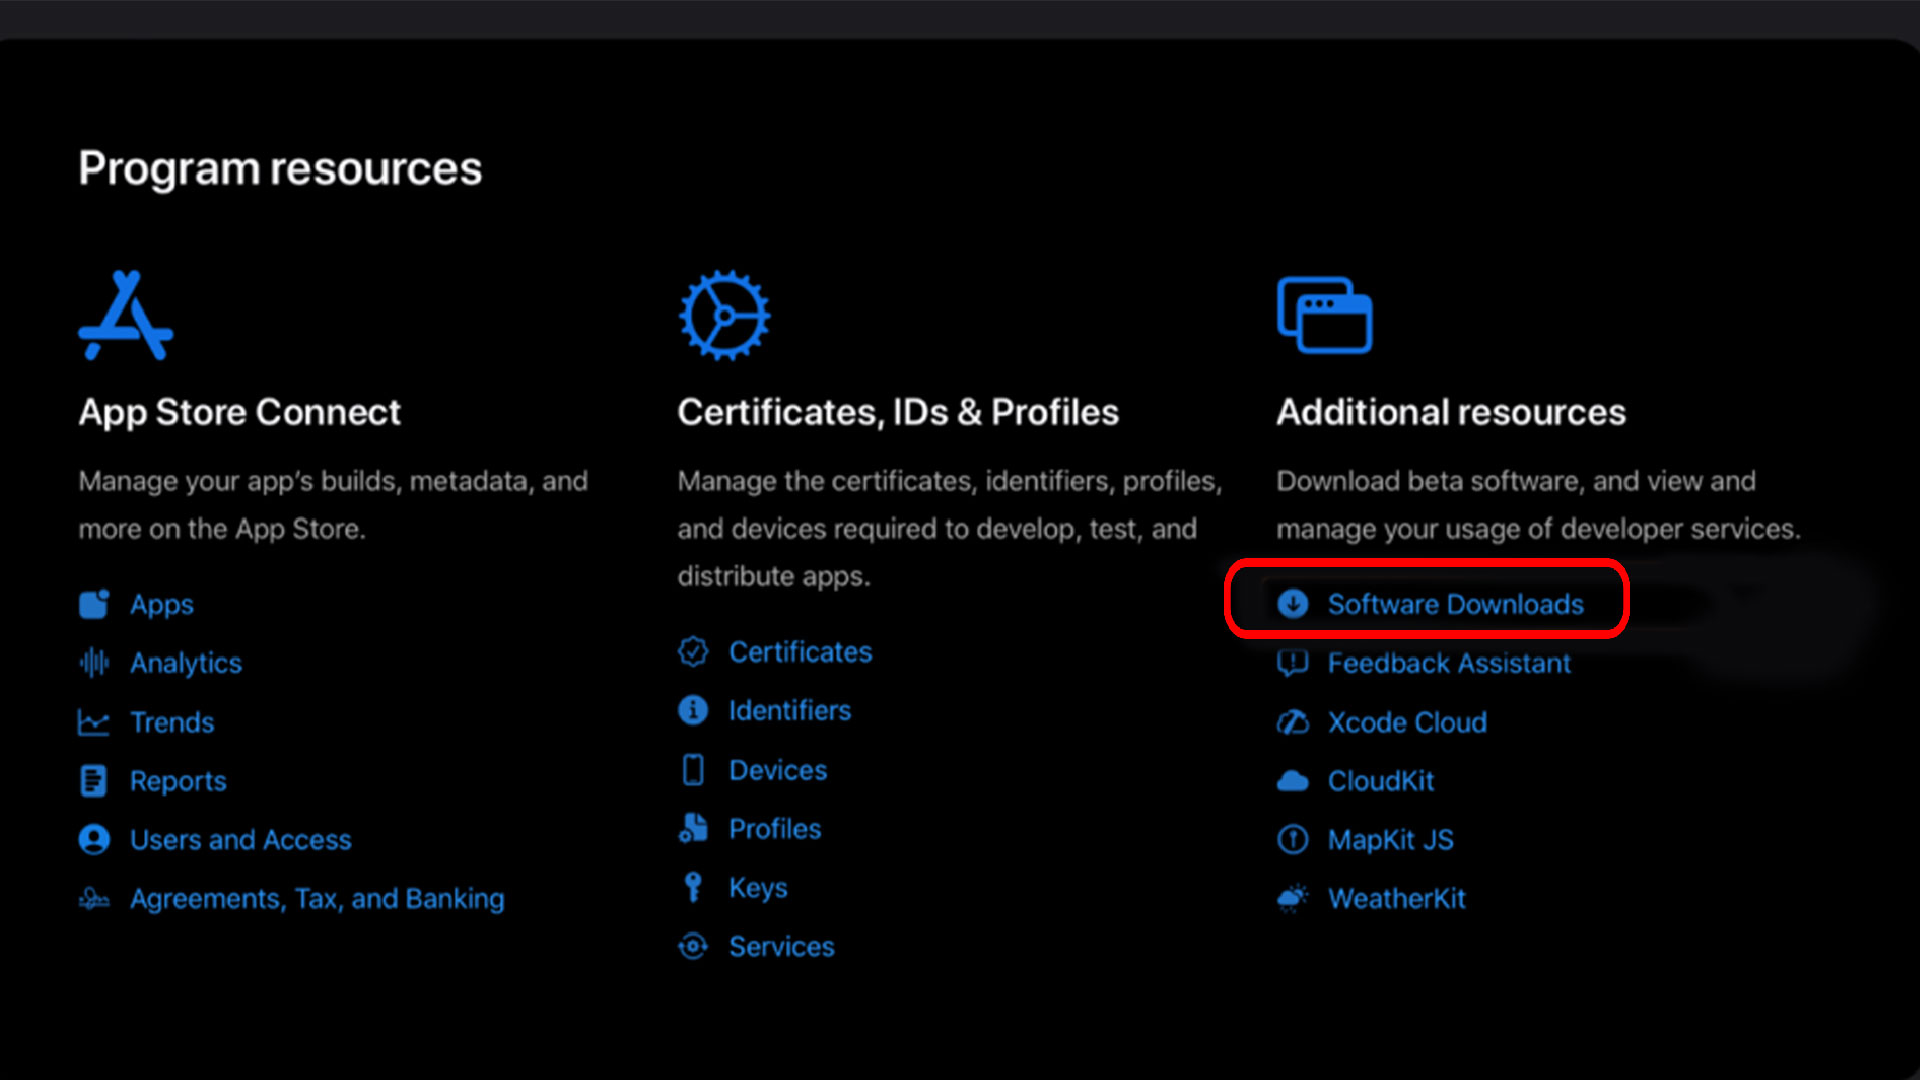Open the Devices link
The width and height of the screenshot is (1920, 1080).
(x=778, y=770)
